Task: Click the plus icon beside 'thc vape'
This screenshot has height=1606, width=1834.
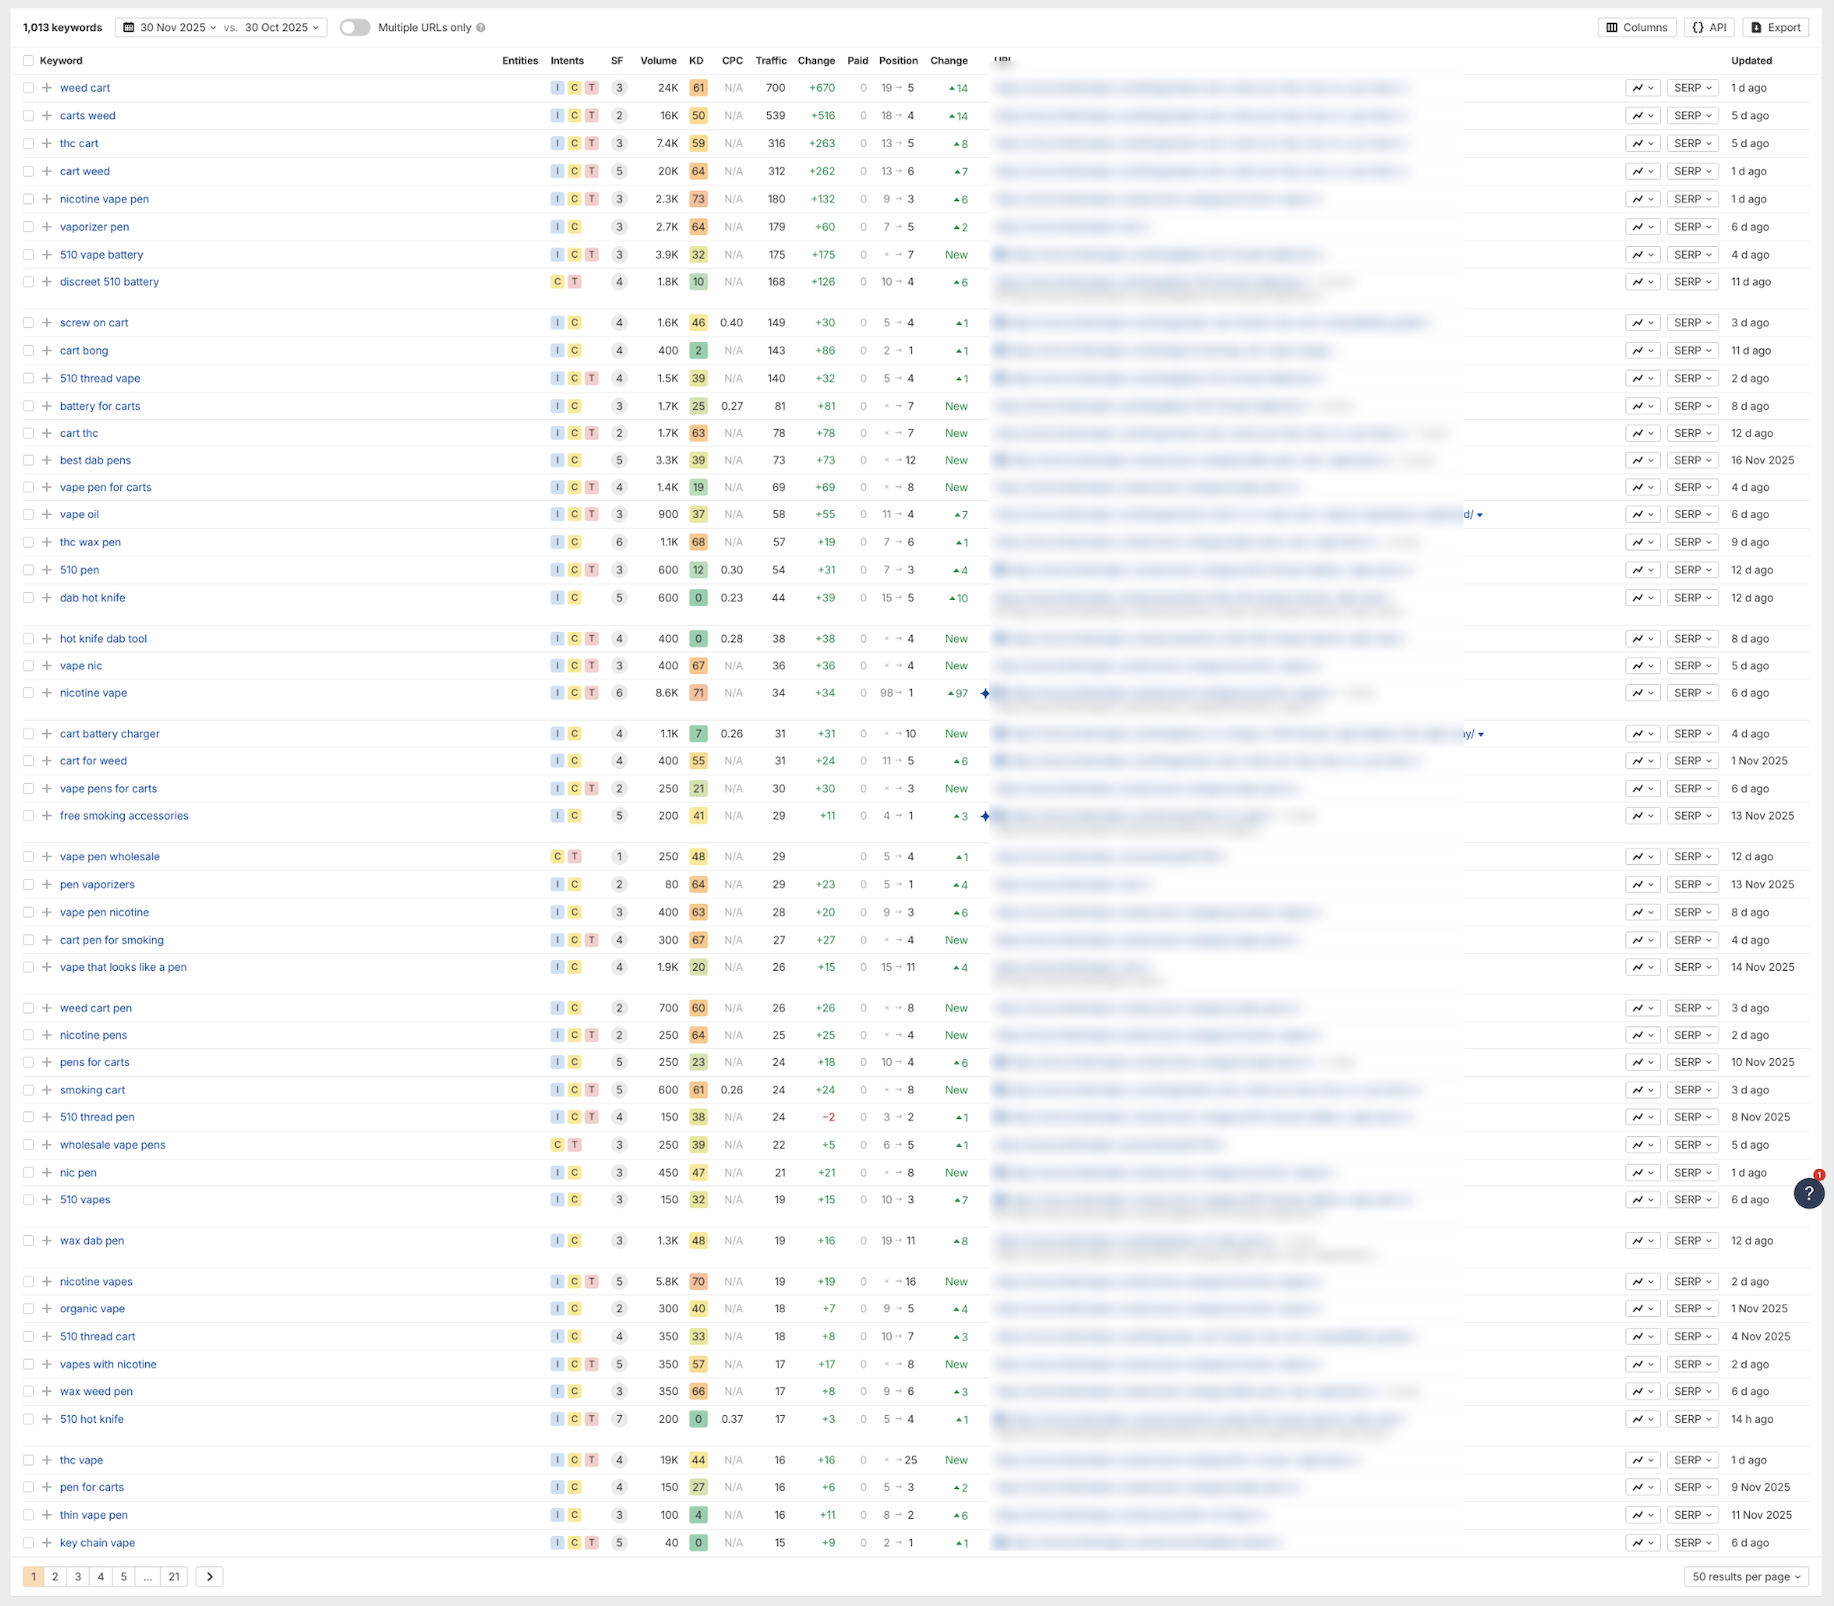Action: 47,1460
